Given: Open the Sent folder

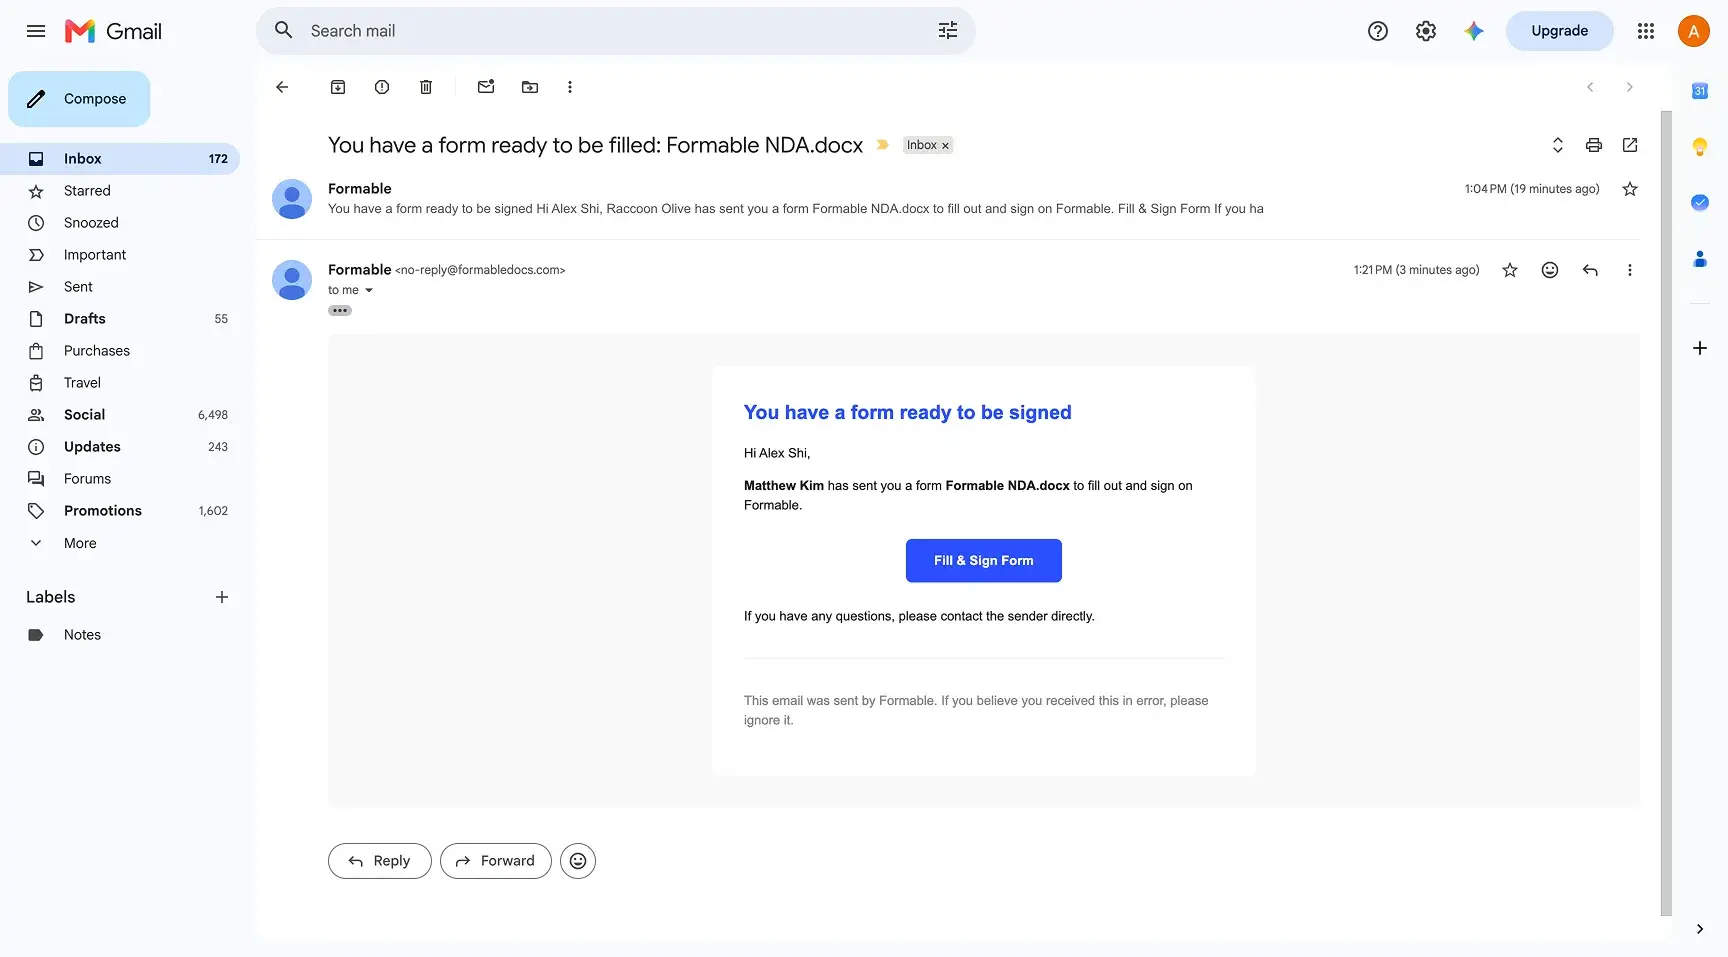Looking at the screenshot, I should [x=120, y=287].
